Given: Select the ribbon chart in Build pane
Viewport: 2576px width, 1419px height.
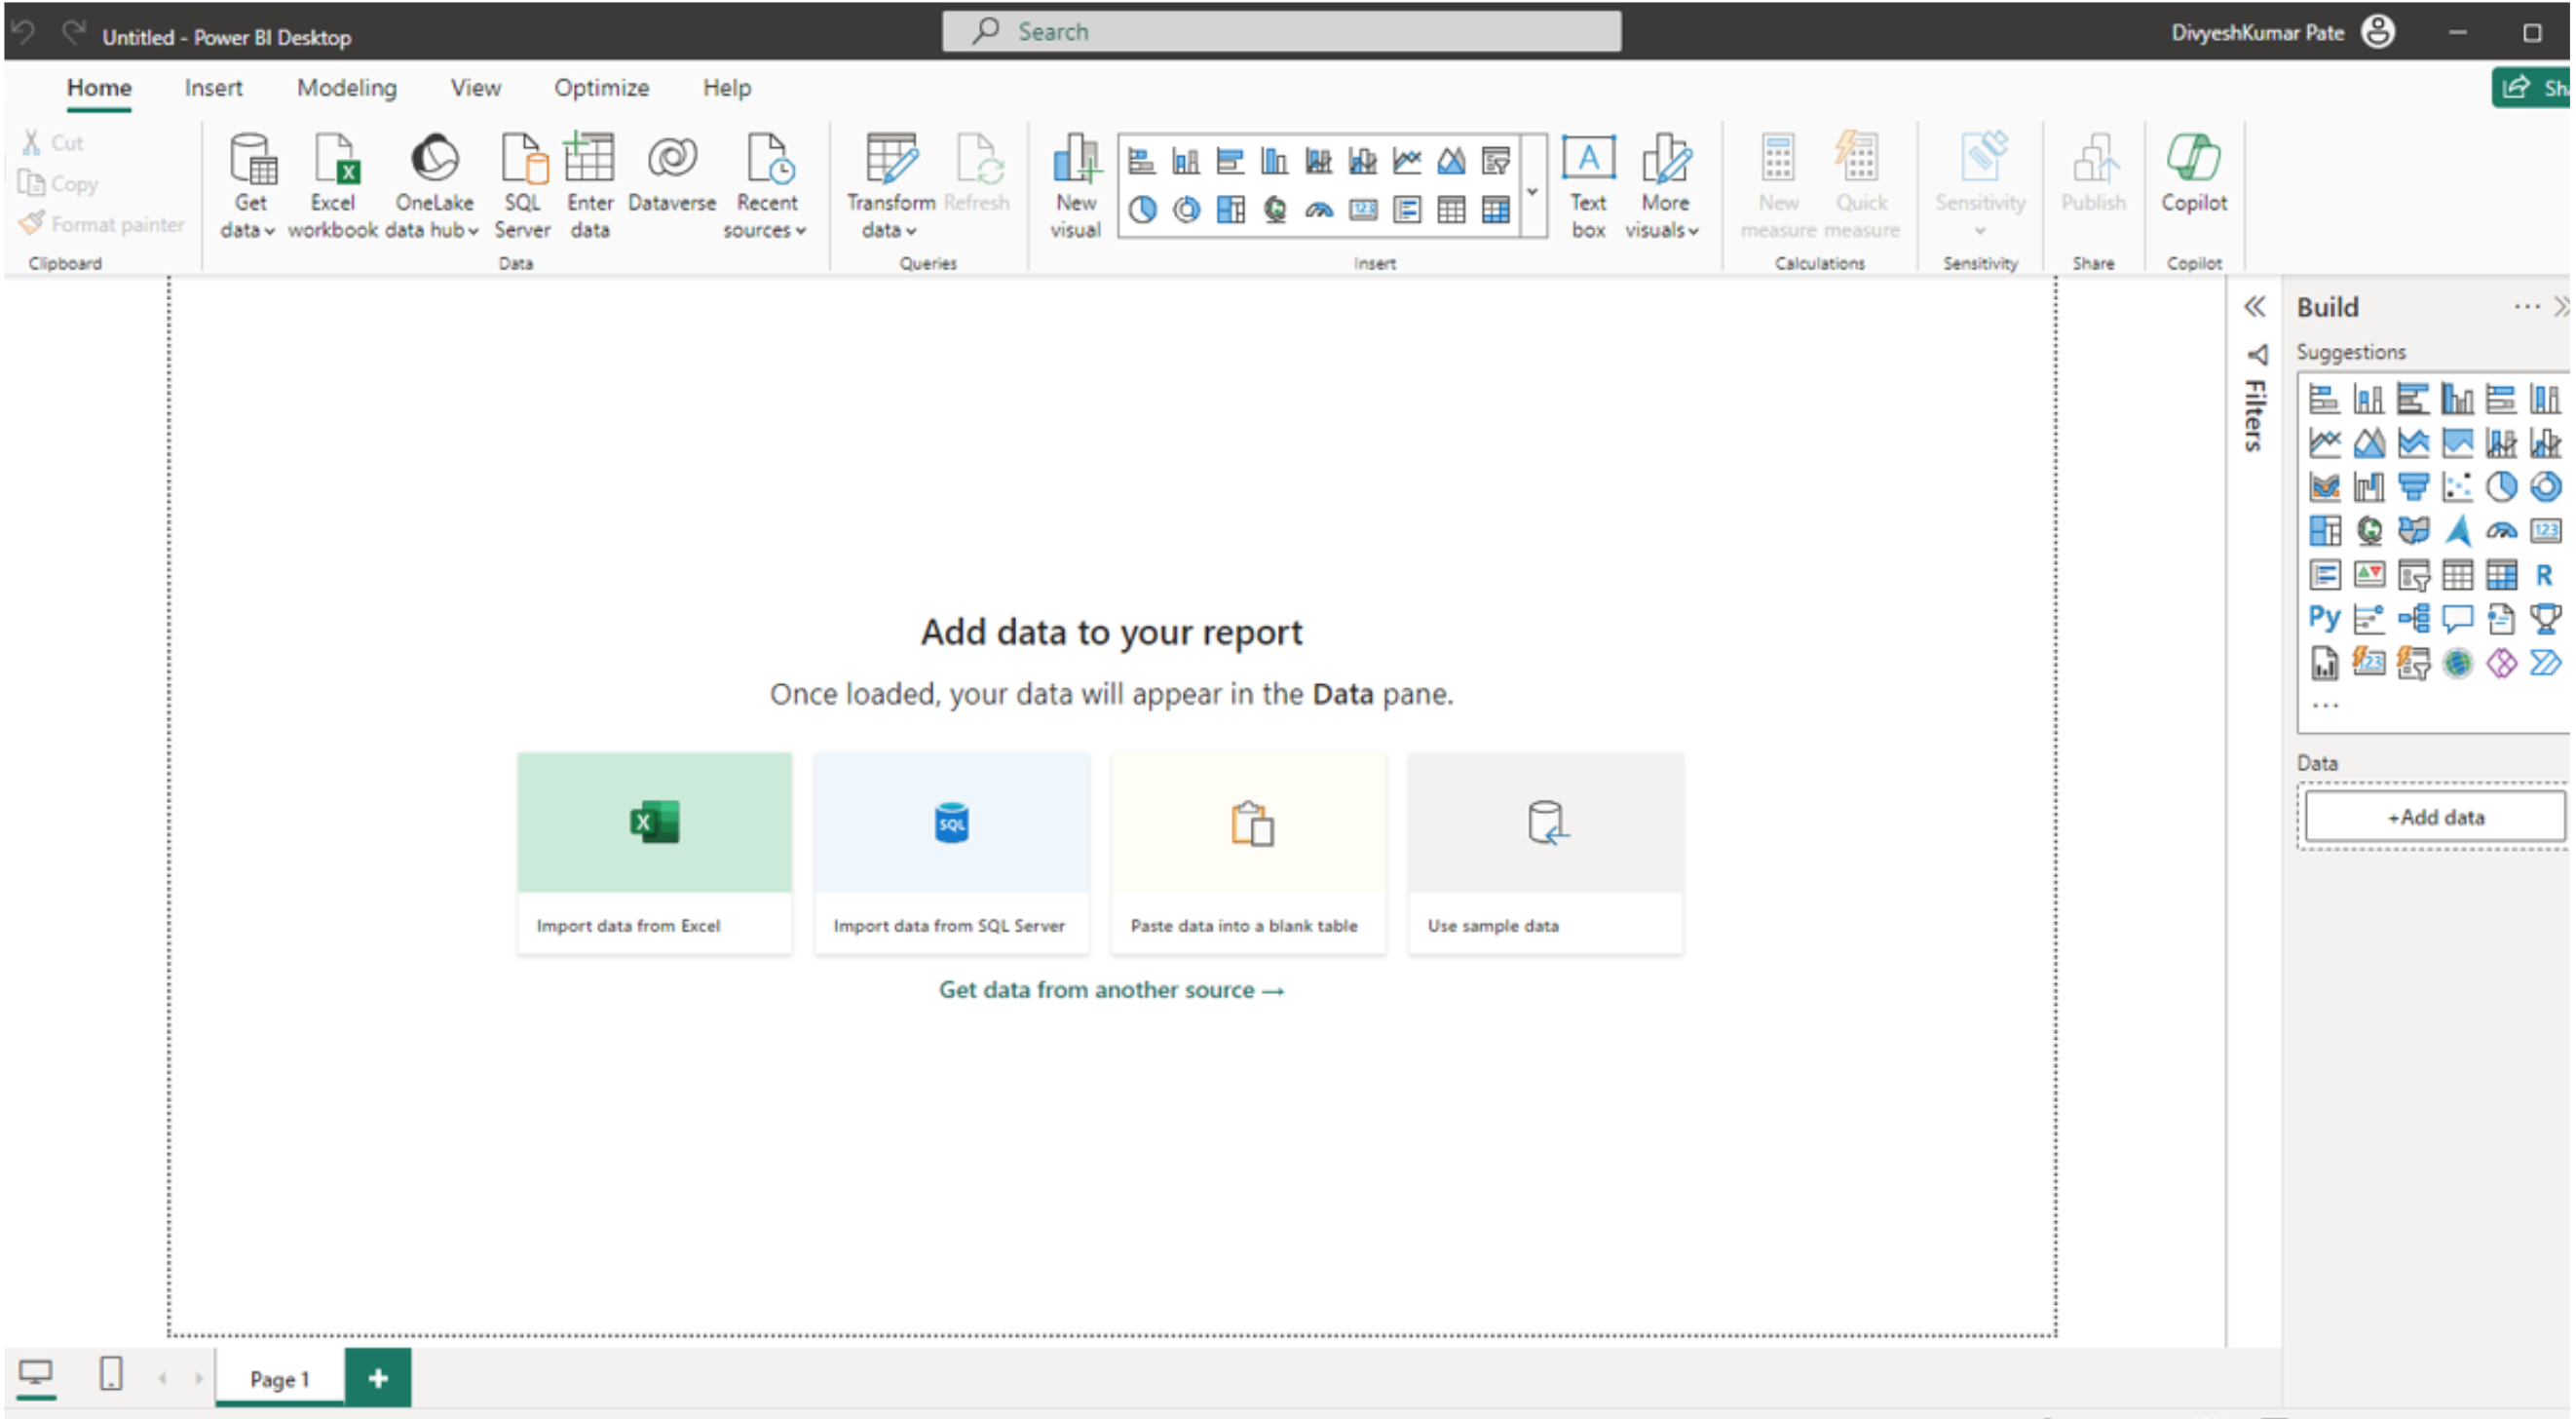Looking at the screenshot, I should pos(2324,487).
